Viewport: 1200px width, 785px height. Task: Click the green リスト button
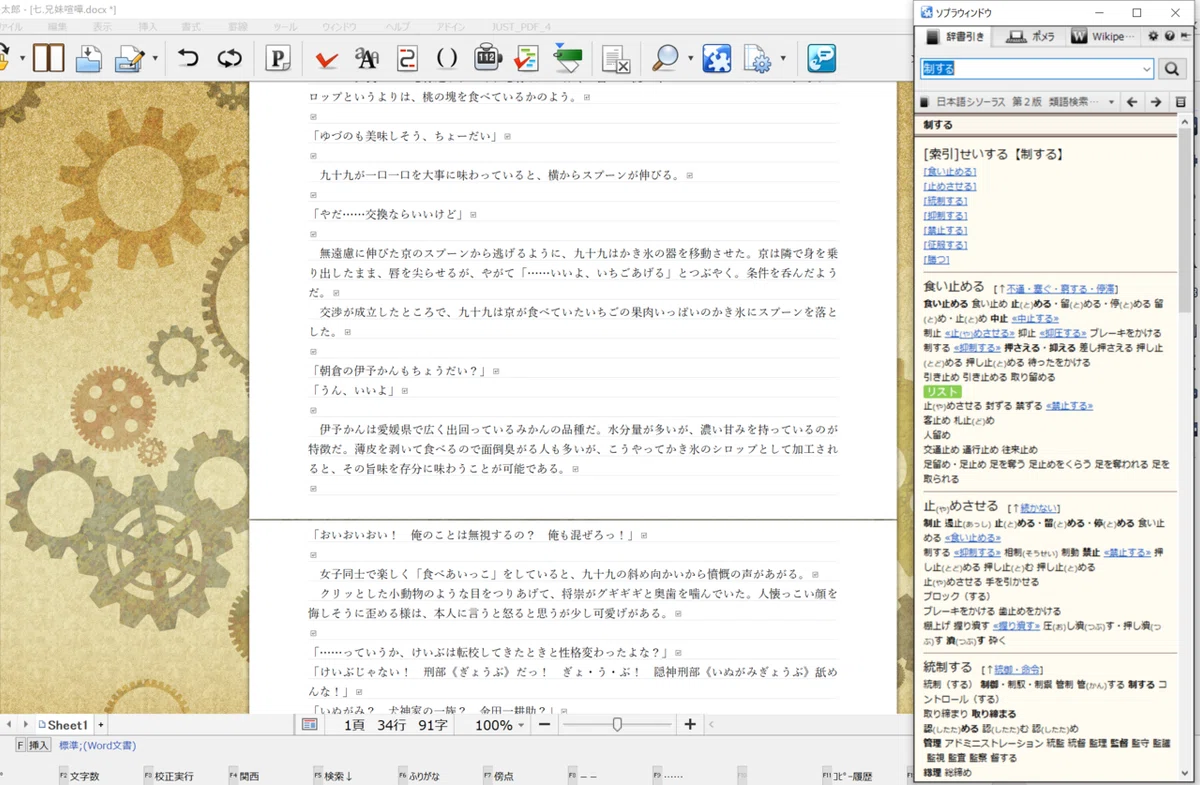943,392
